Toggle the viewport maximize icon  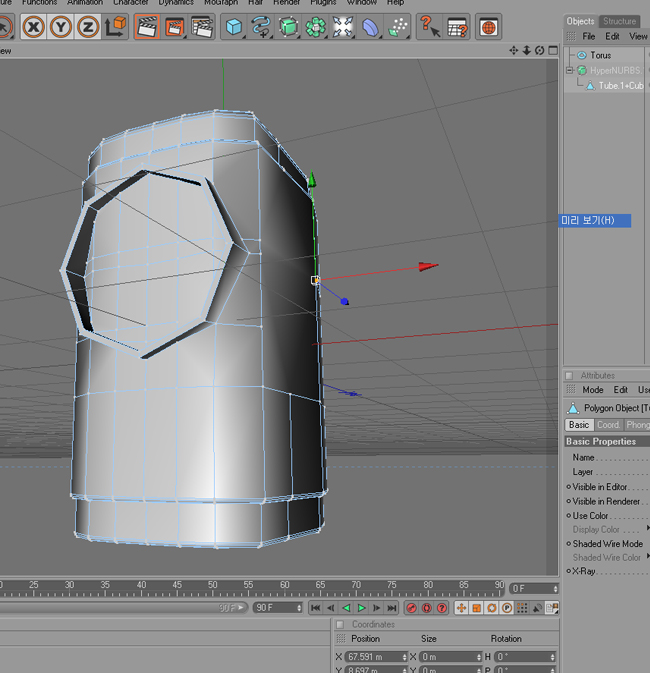pos(553,51)
